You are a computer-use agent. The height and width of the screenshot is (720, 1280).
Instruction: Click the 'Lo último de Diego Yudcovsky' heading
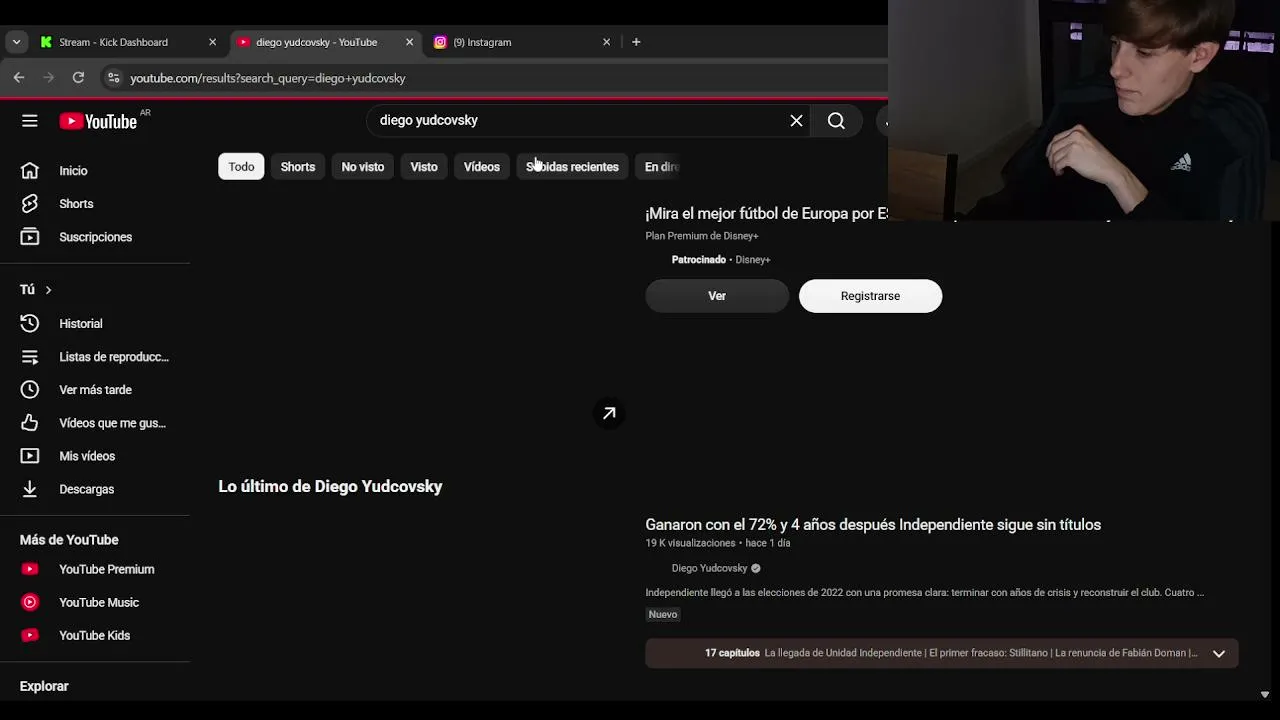330,487
